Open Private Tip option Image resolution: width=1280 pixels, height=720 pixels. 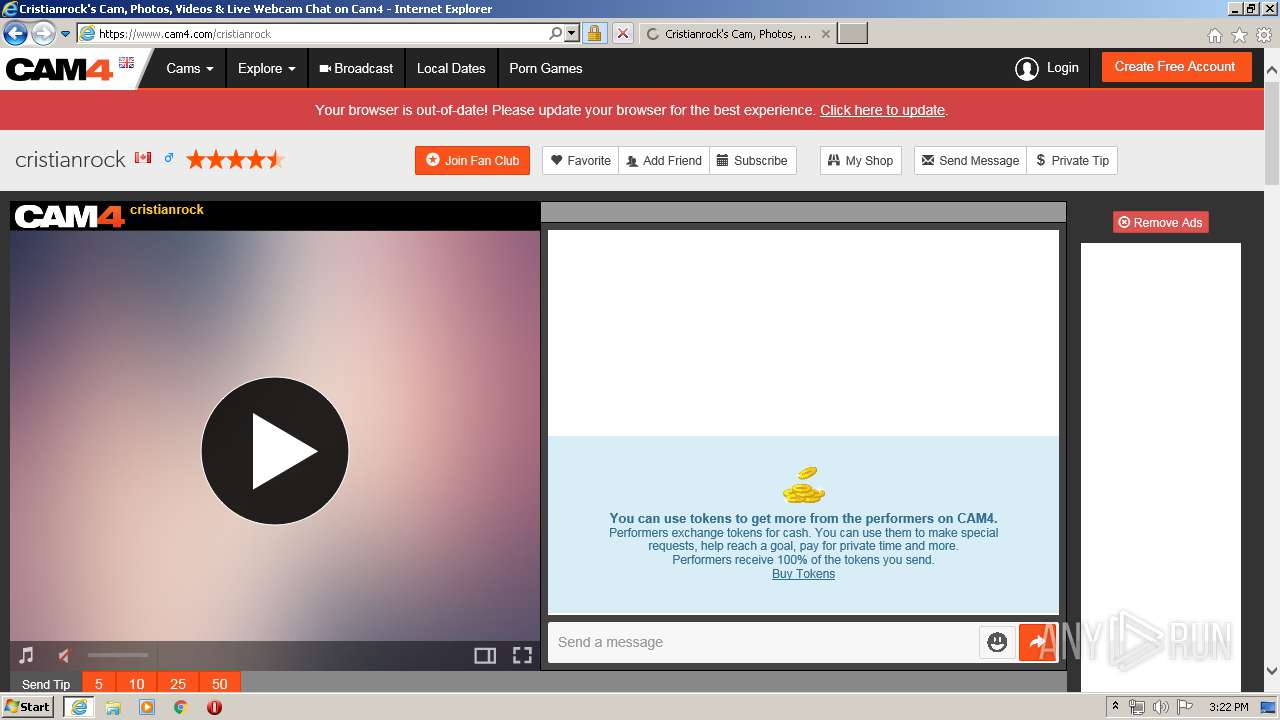click(1072, 160)
